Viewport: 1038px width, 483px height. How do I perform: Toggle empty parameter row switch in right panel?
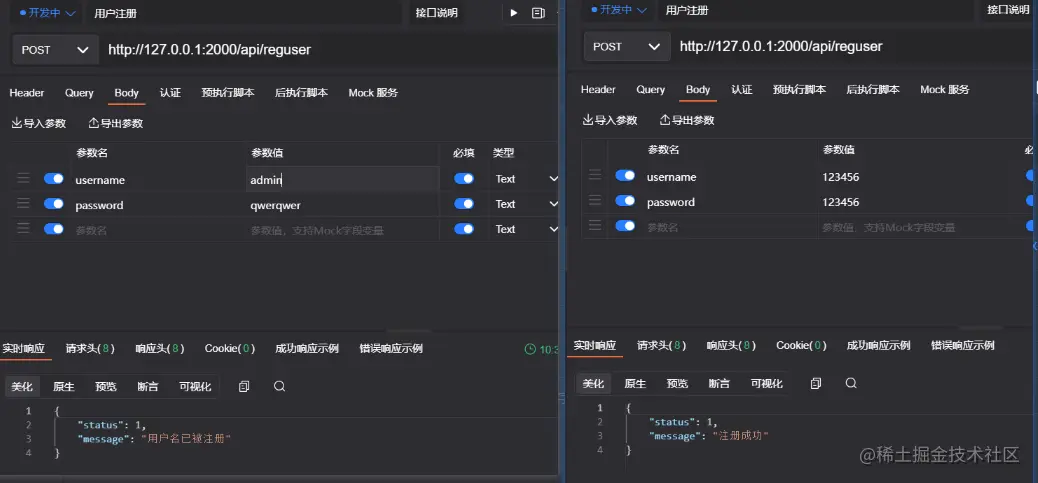coord(626,226)
